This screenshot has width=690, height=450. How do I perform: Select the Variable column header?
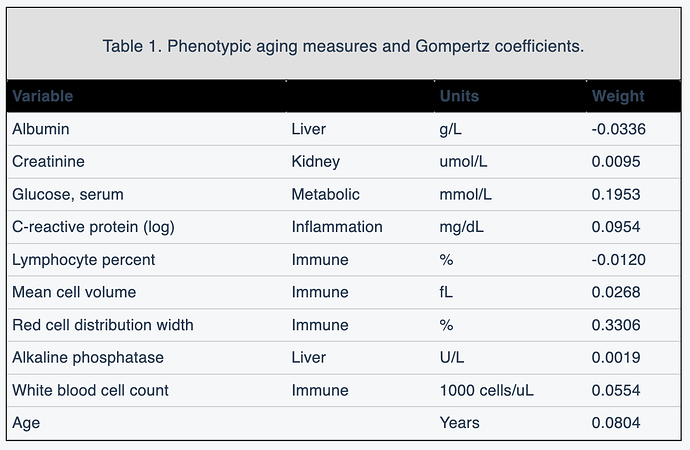pos(43,96)
